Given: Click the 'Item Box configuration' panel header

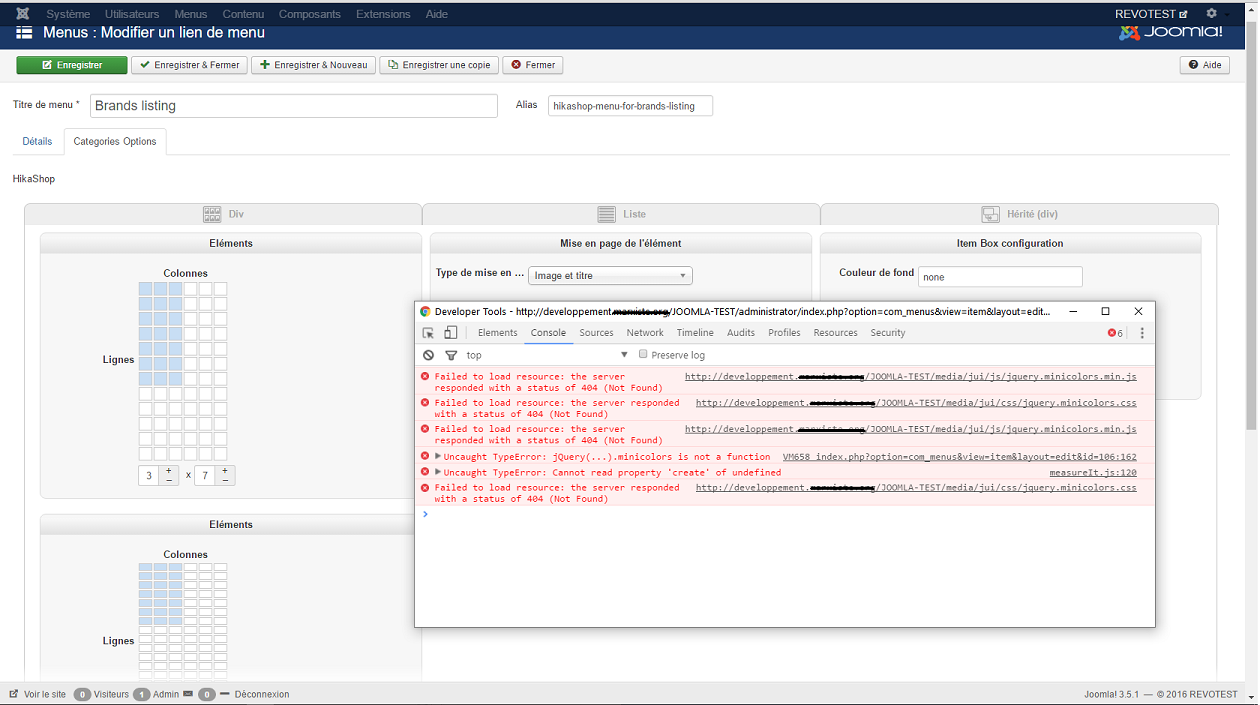Looking at the screenshot, I should coord(1010,243).
